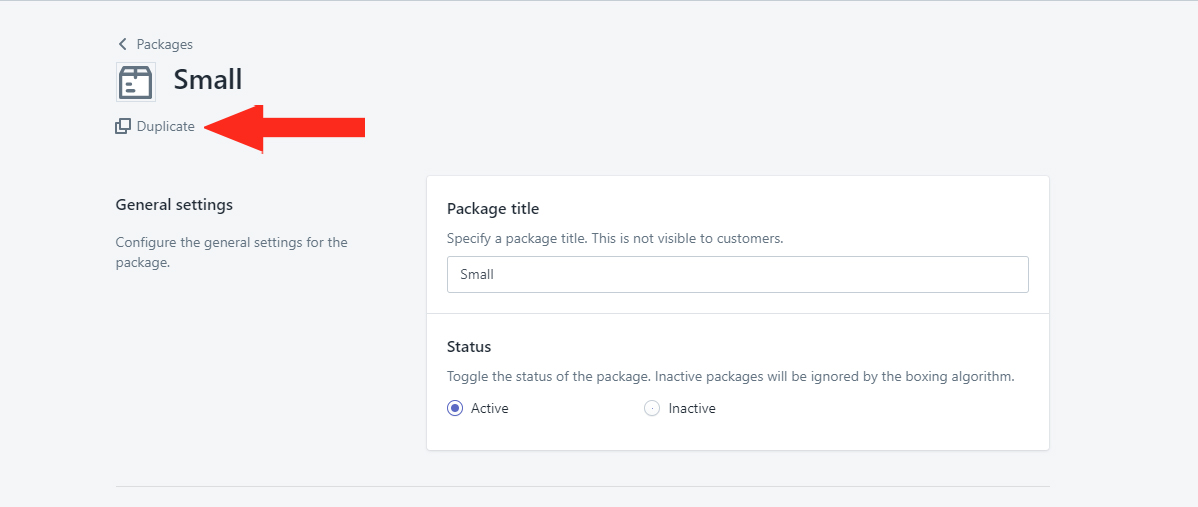Click the Duplicate copy icon
The height and width of the screenshot is (507, 1198).
[x=123, y=127]
